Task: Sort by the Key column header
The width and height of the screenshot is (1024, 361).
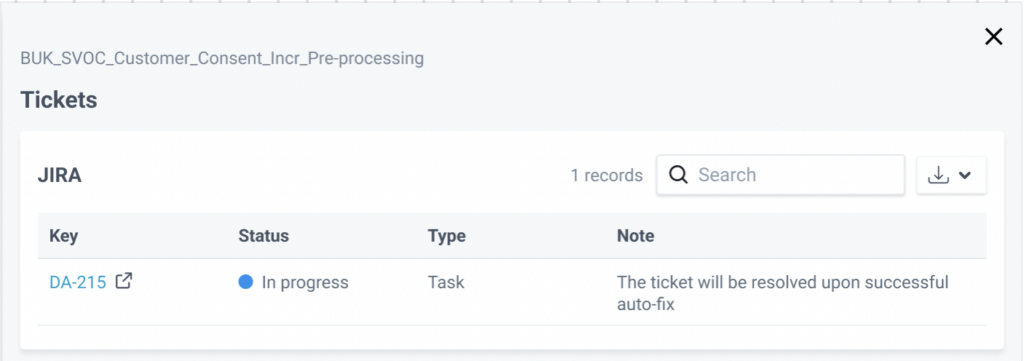Action: 63,236
